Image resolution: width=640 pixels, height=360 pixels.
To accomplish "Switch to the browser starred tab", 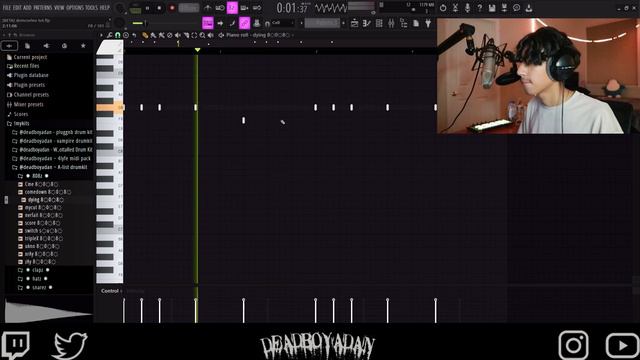I will tap(83, 46).
